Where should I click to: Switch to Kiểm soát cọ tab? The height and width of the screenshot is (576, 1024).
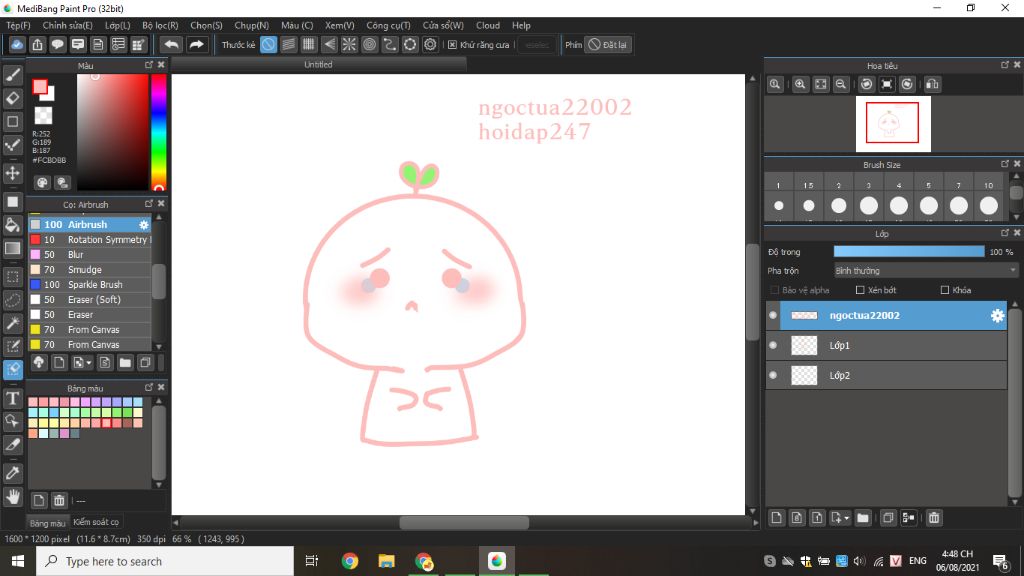coord(96,522)
